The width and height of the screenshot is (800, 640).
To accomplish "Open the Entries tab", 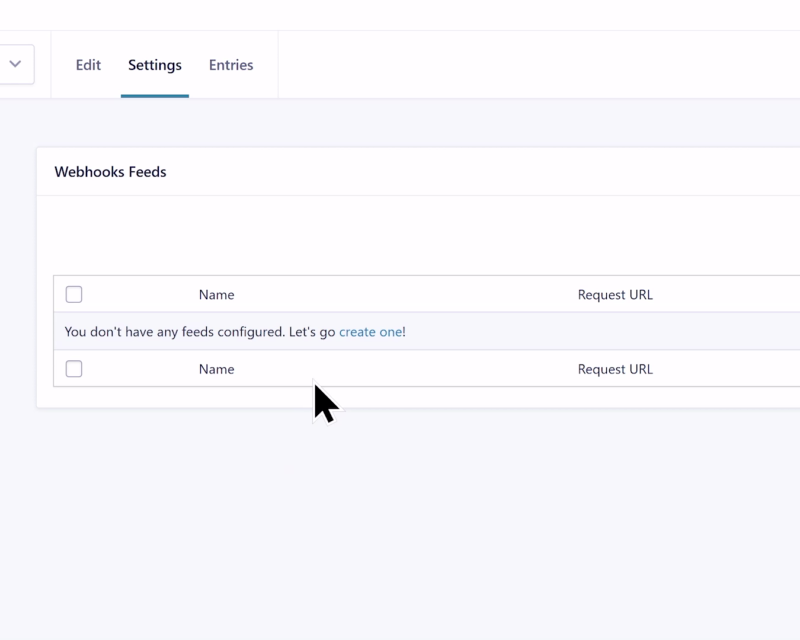I will point(231,65).
